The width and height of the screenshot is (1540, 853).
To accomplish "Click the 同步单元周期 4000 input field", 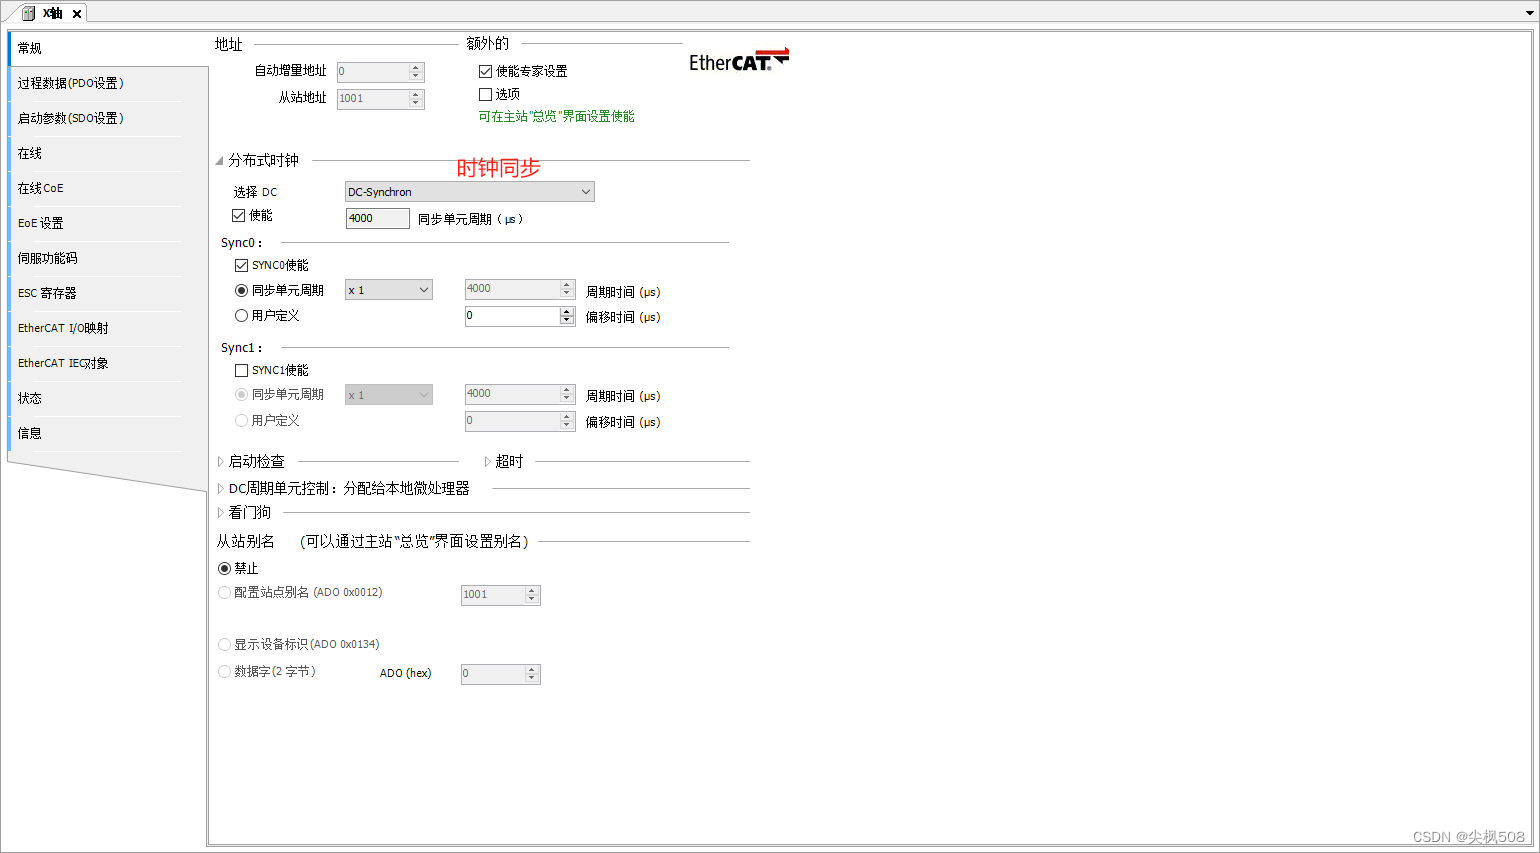I will coord(377,218).
